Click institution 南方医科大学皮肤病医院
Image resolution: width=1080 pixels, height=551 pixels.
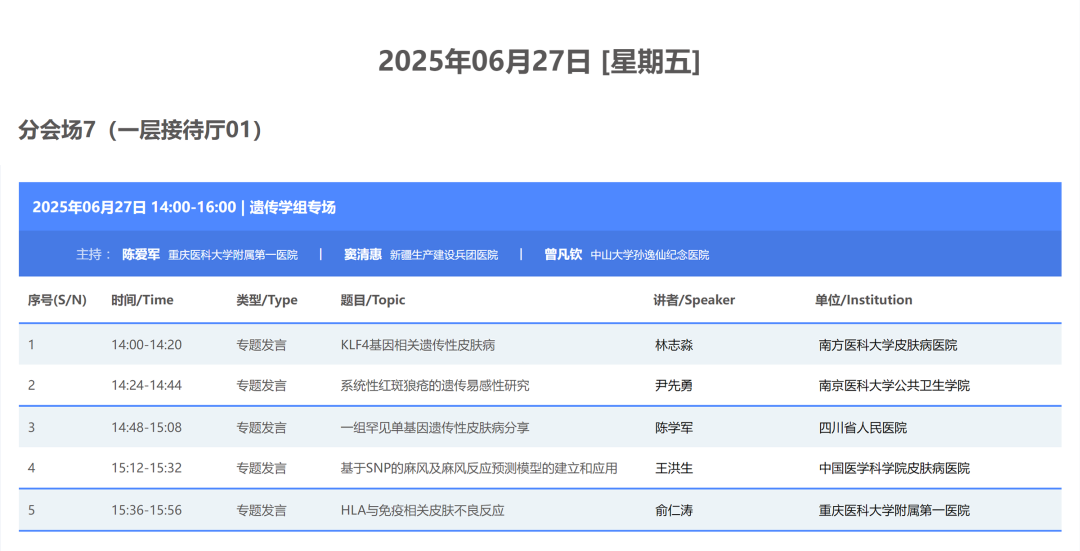tap(888, 345)
